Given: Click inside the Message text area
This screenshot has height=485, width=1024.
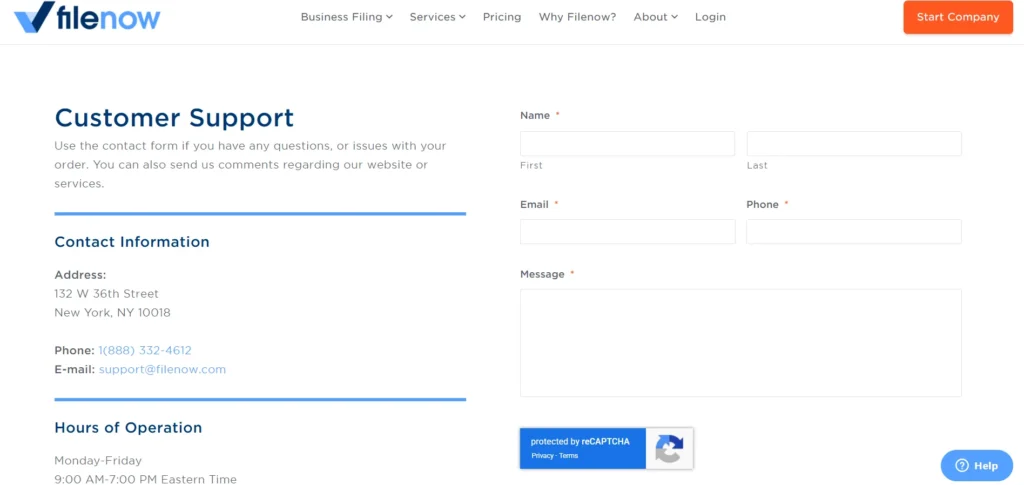Looking at the screenshot, I should 740,343.
